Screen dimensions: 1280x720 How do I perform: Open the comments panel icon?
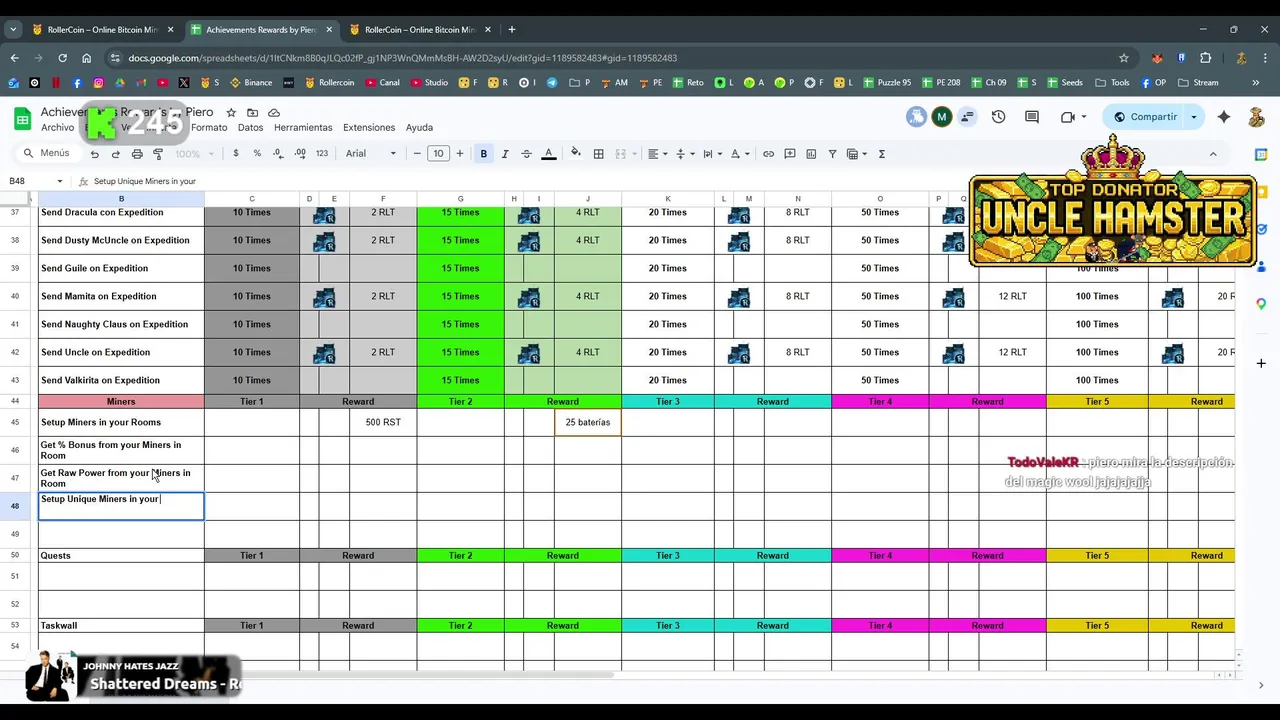click(x=1032, y=117)
